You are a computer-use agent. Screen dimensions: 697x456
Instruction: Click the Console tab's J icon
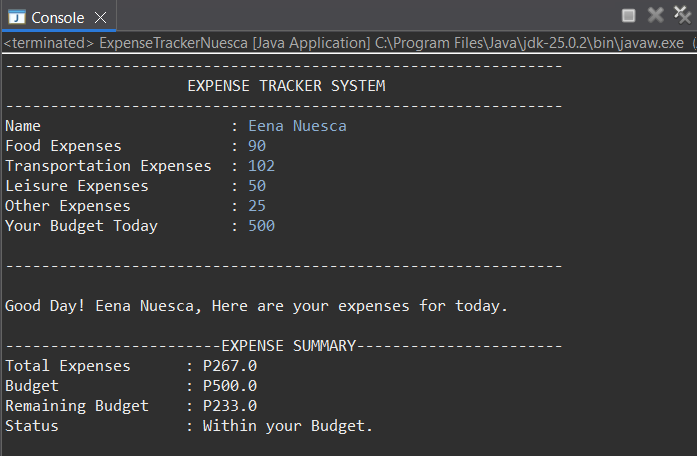pyautogui.click(x=17, y=18)
